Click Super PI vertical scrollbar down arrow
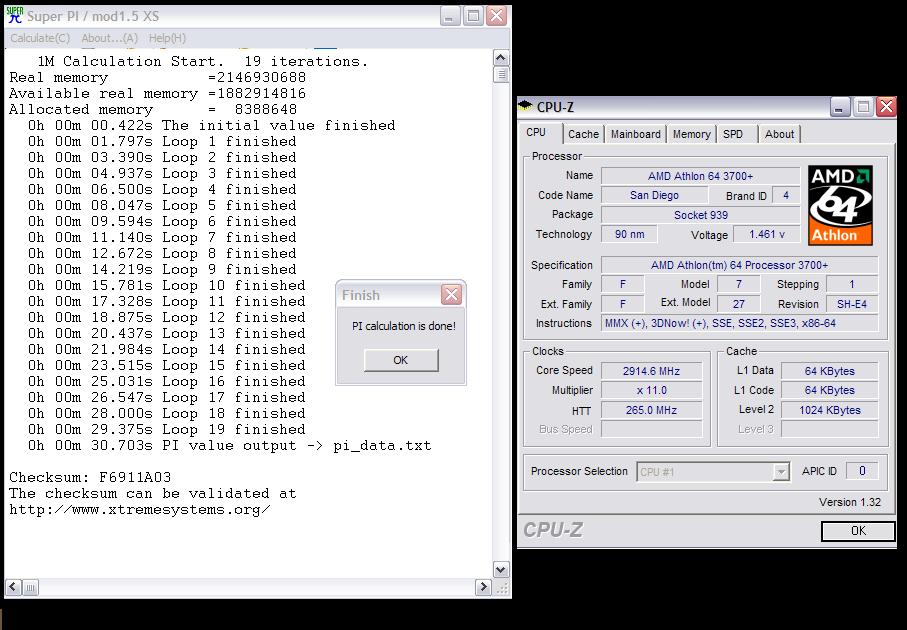 pos(501,569)
